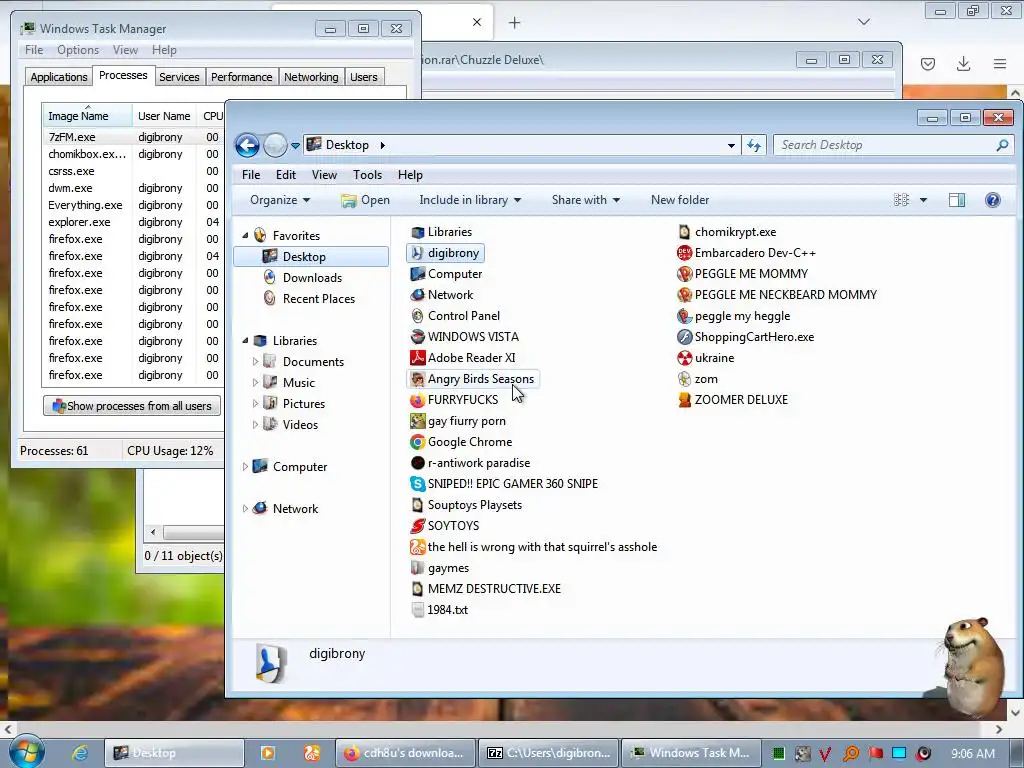Open the Explorer View menu
Image resolution: width=1024 pixels, height=768 pixels.
point(324,174)
